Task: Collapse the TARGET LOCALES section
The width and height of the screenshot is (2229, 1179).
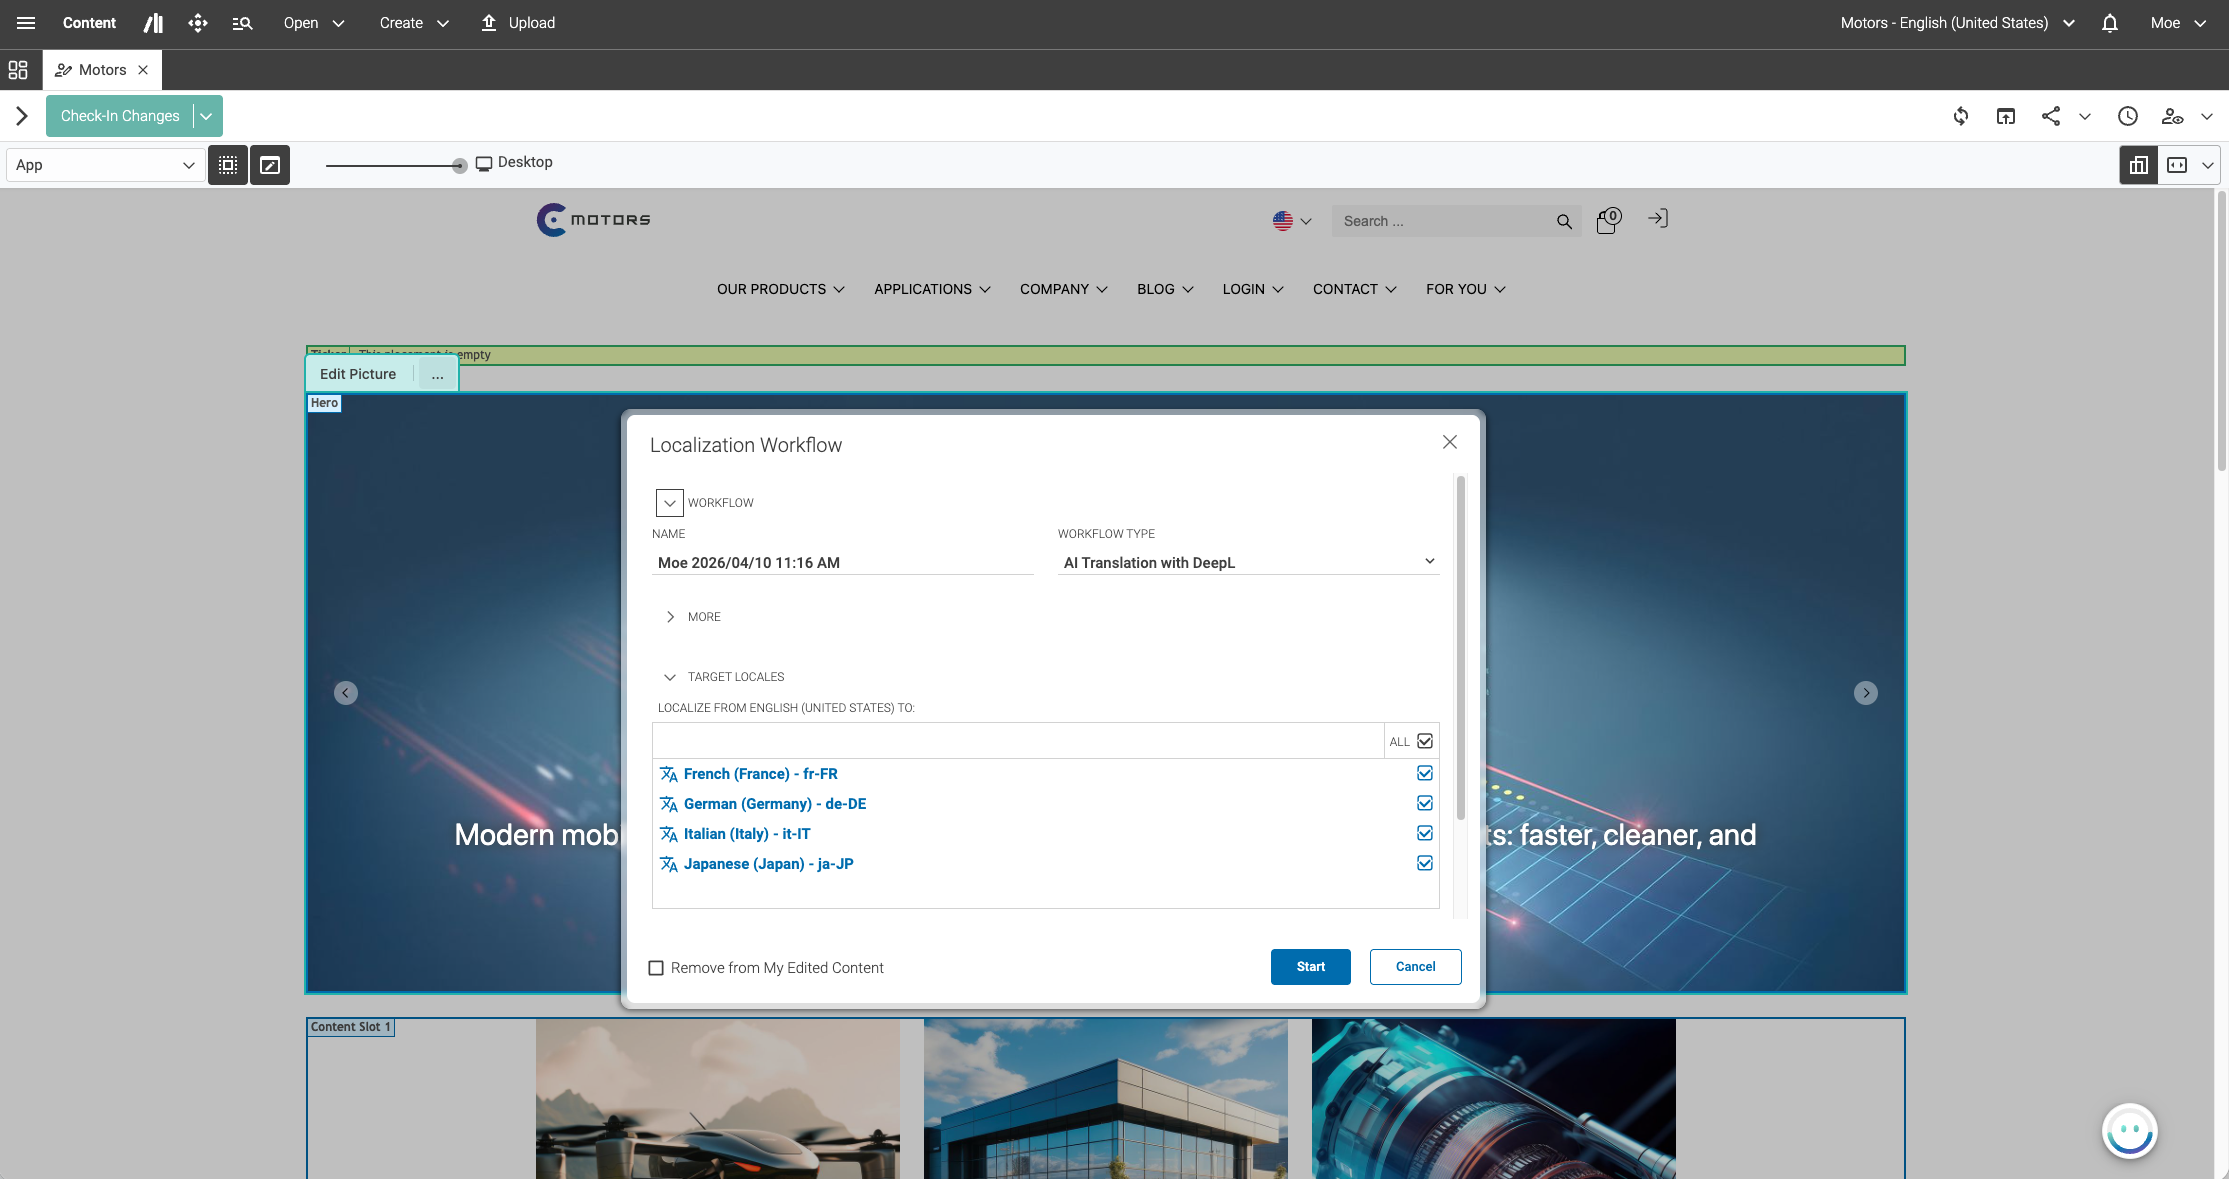Action: (670, 677)
